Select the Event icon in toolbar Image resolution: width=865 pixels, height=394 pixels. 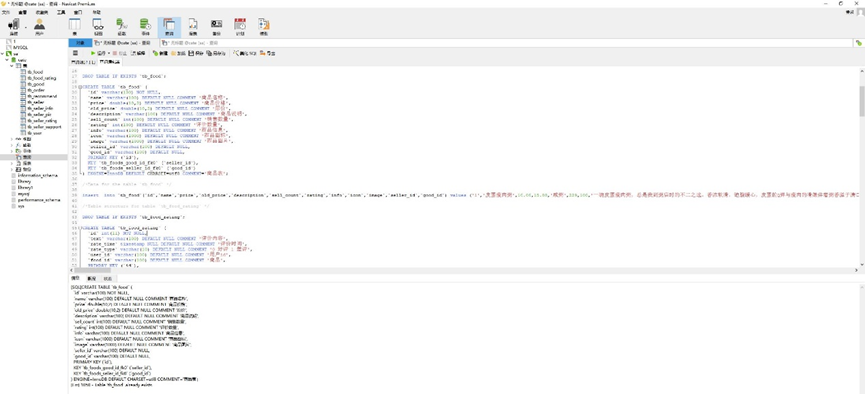(145, 26)
